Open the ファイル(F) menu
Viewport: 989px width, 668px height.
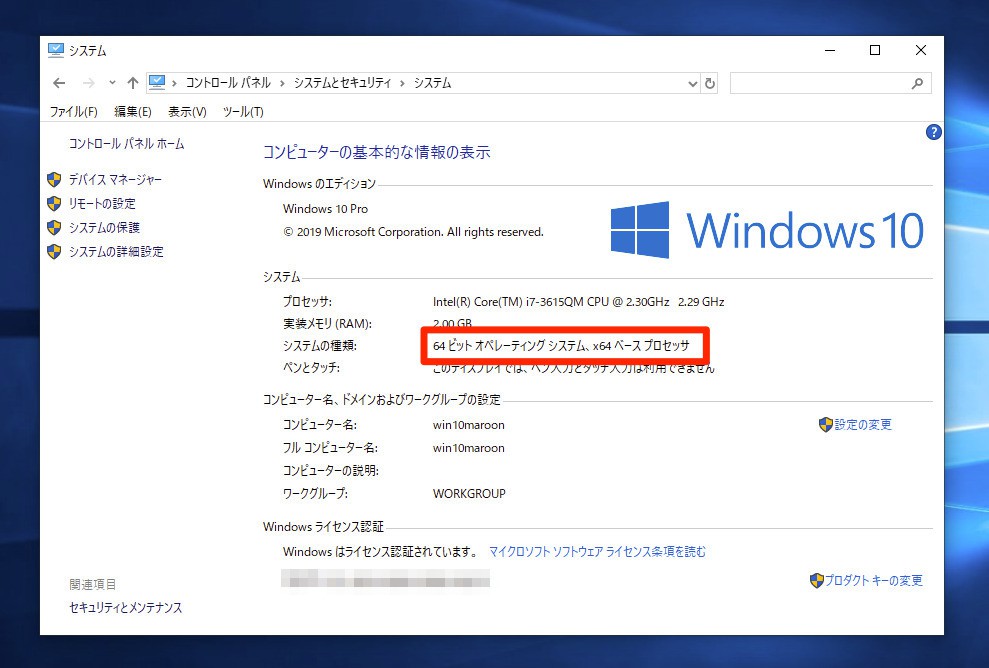point(74,112)
